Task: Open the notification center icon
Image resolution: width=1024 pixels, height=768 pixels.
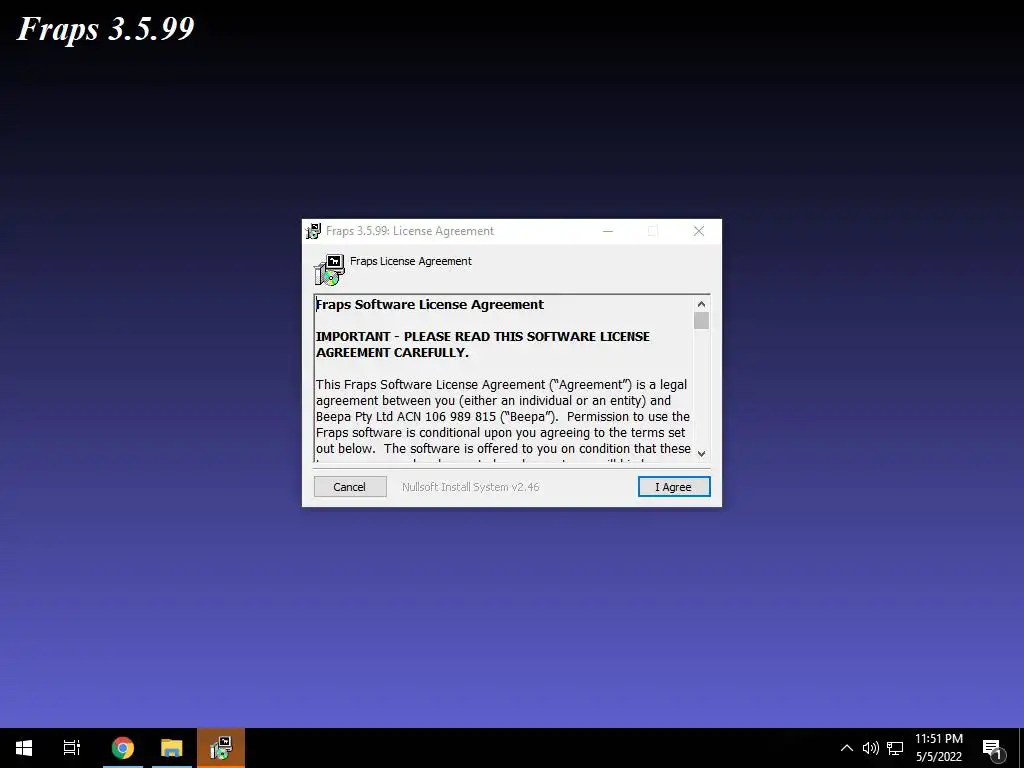Action: (992, 748)
